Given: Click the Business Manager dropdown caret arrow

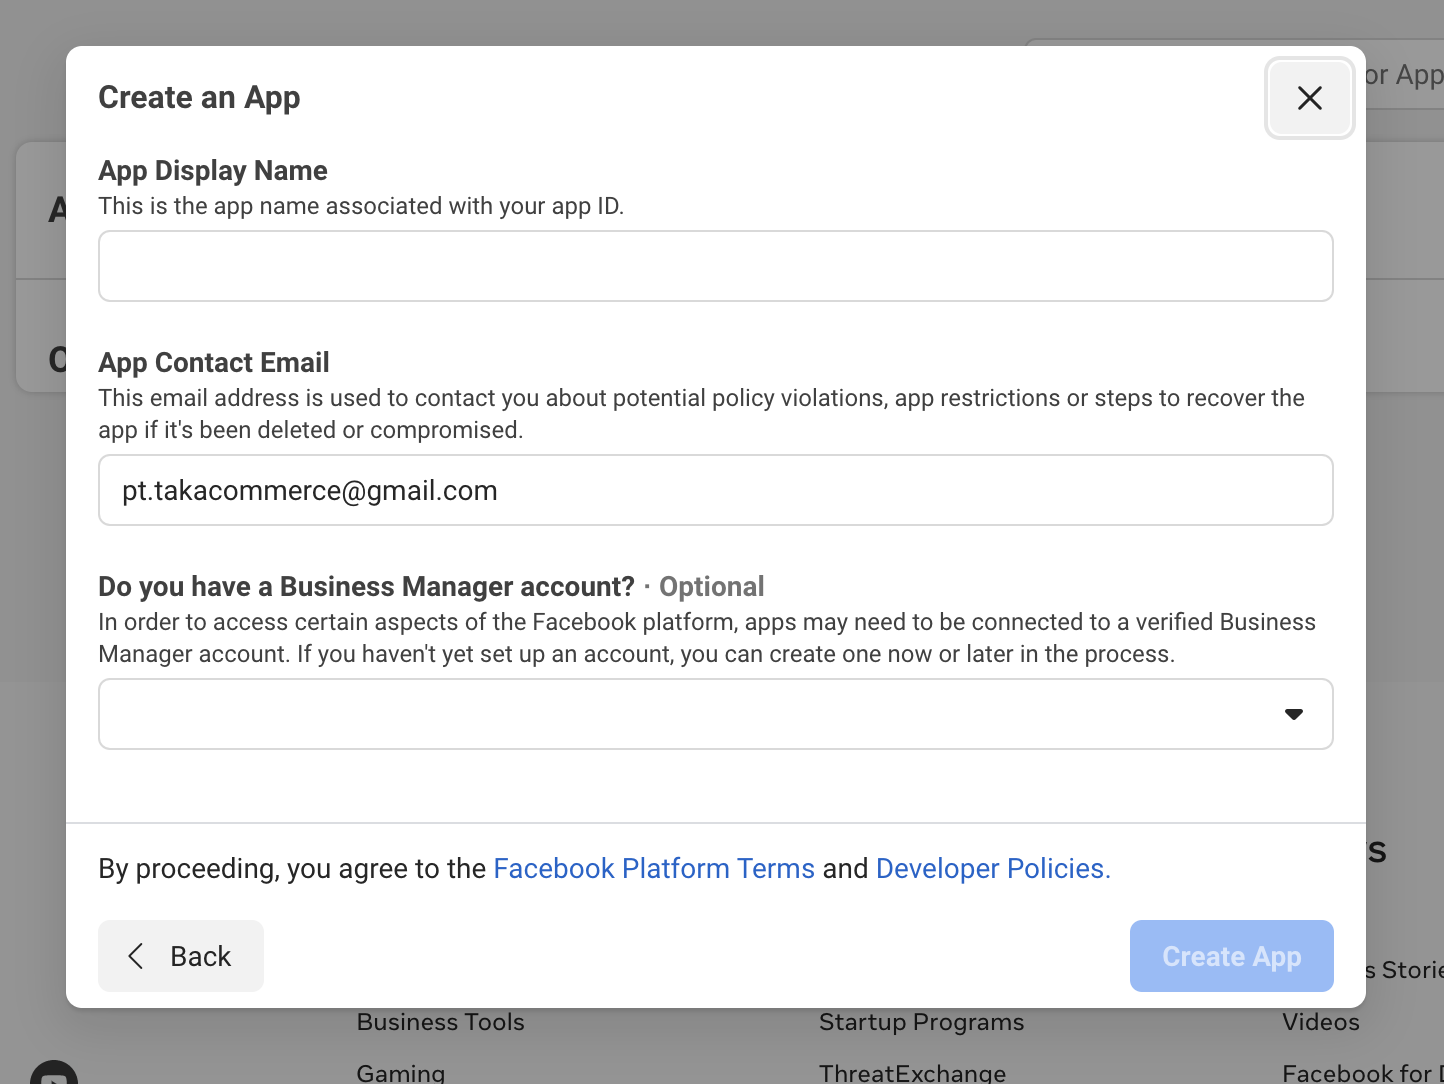Looking at the screenshot, I should tap(1293, 714).
